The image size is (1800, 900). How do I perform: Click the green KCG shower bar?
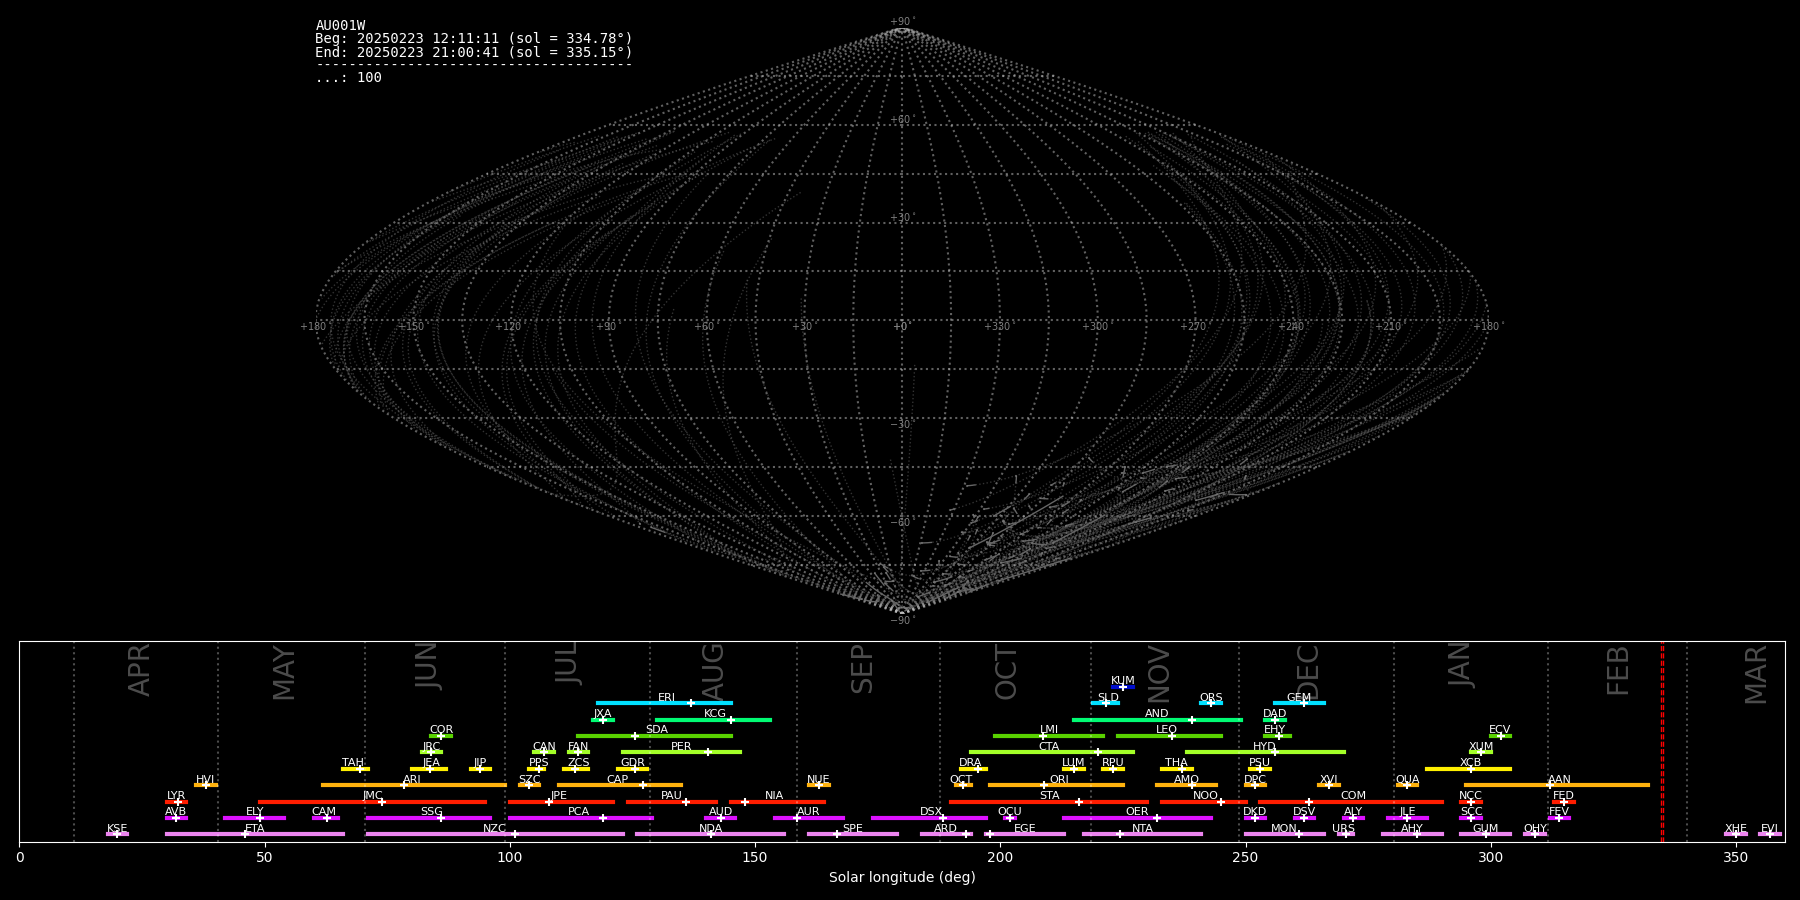coord(713,719)
